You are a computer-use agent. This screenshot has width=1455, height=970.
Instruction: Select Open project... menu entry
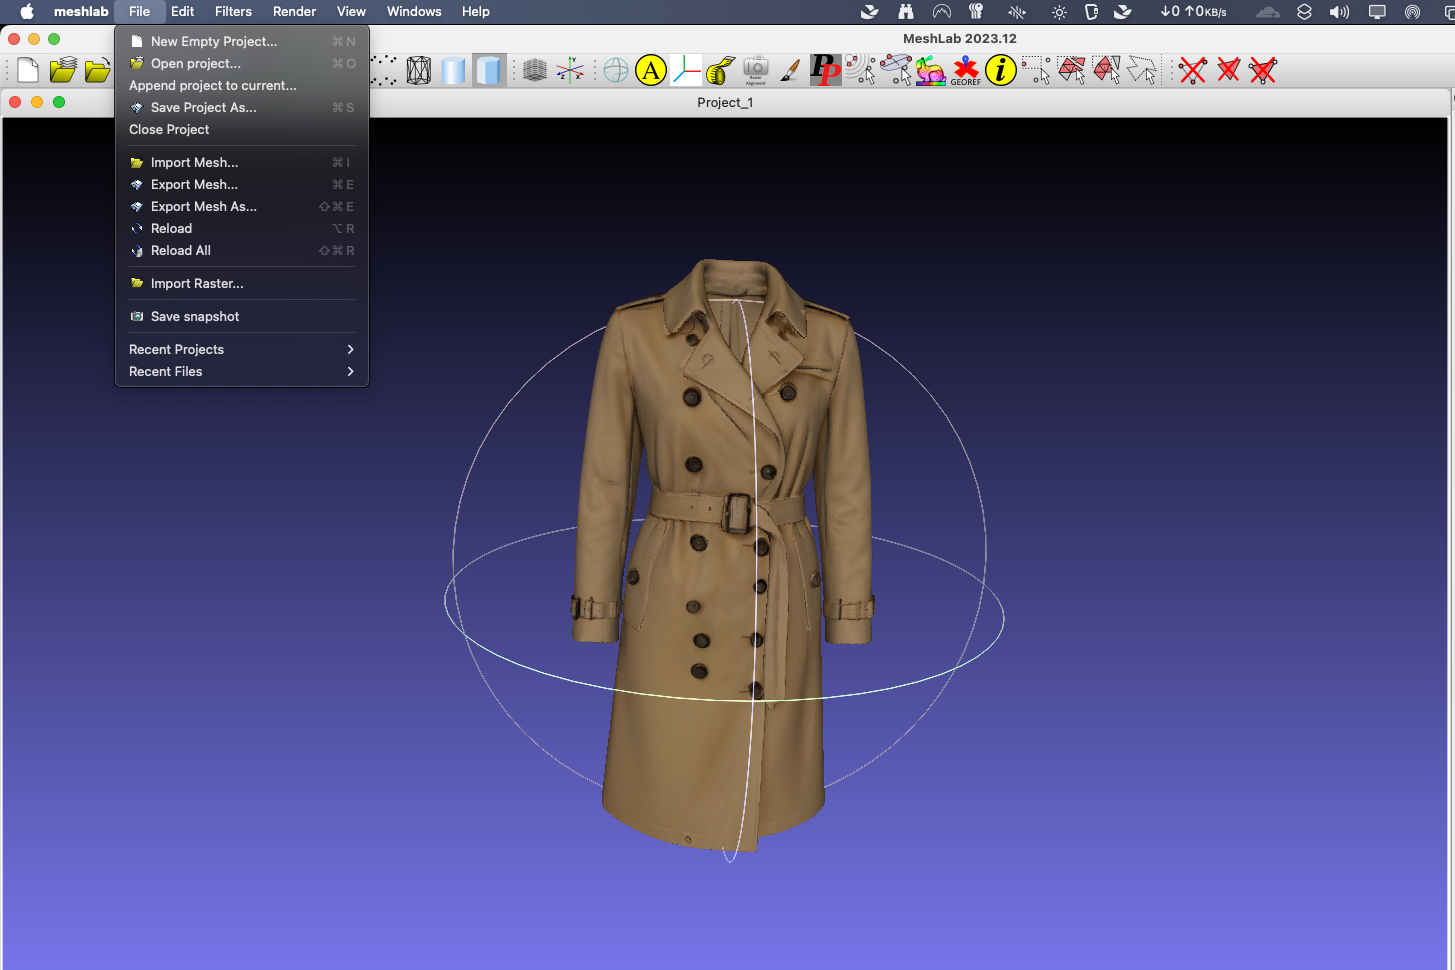(x=242, y=63)
